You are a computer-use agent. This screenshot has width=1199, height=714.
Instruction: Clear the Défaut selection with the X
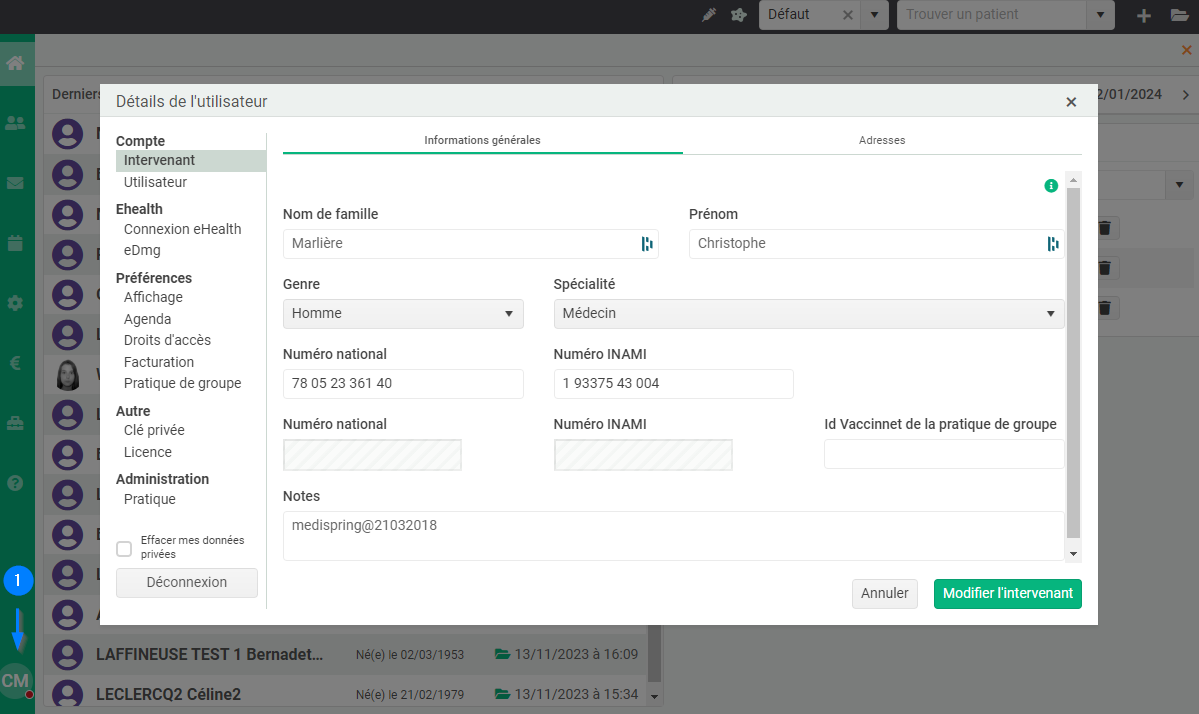tap(847, 15)
